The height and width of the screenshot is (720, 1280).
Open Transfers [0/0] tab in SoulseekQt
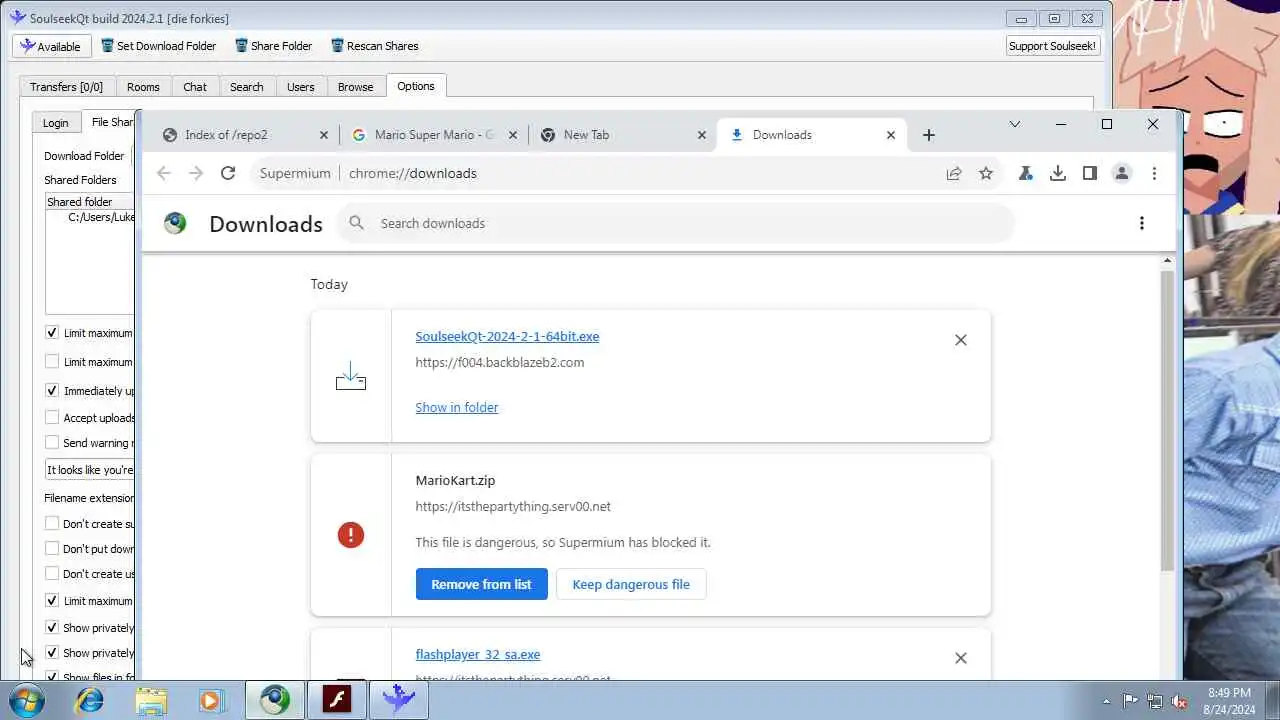(66, 87)
